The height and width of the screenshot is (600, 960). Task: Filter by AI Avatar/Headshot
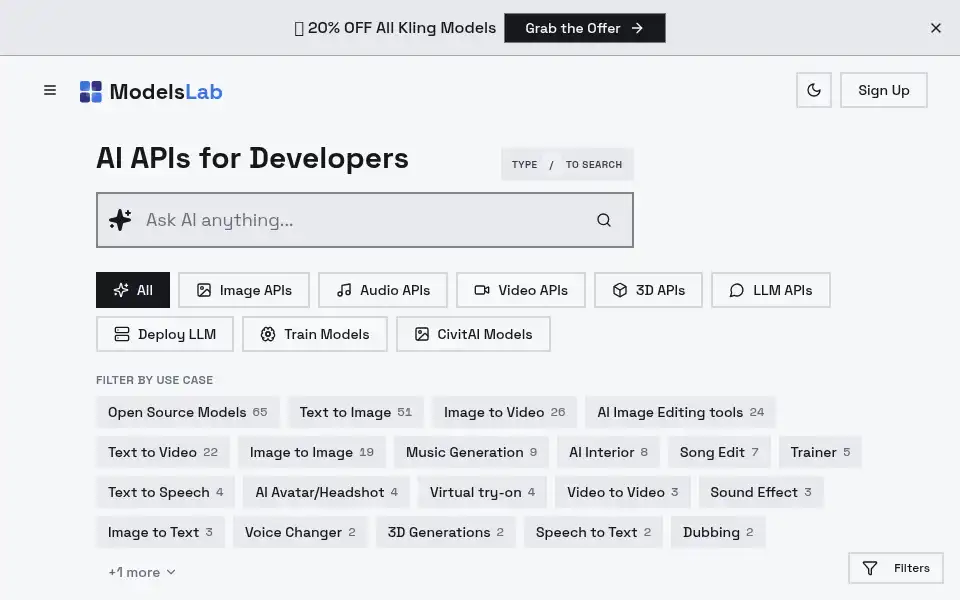pyautogui.click(x=326, y=492)
